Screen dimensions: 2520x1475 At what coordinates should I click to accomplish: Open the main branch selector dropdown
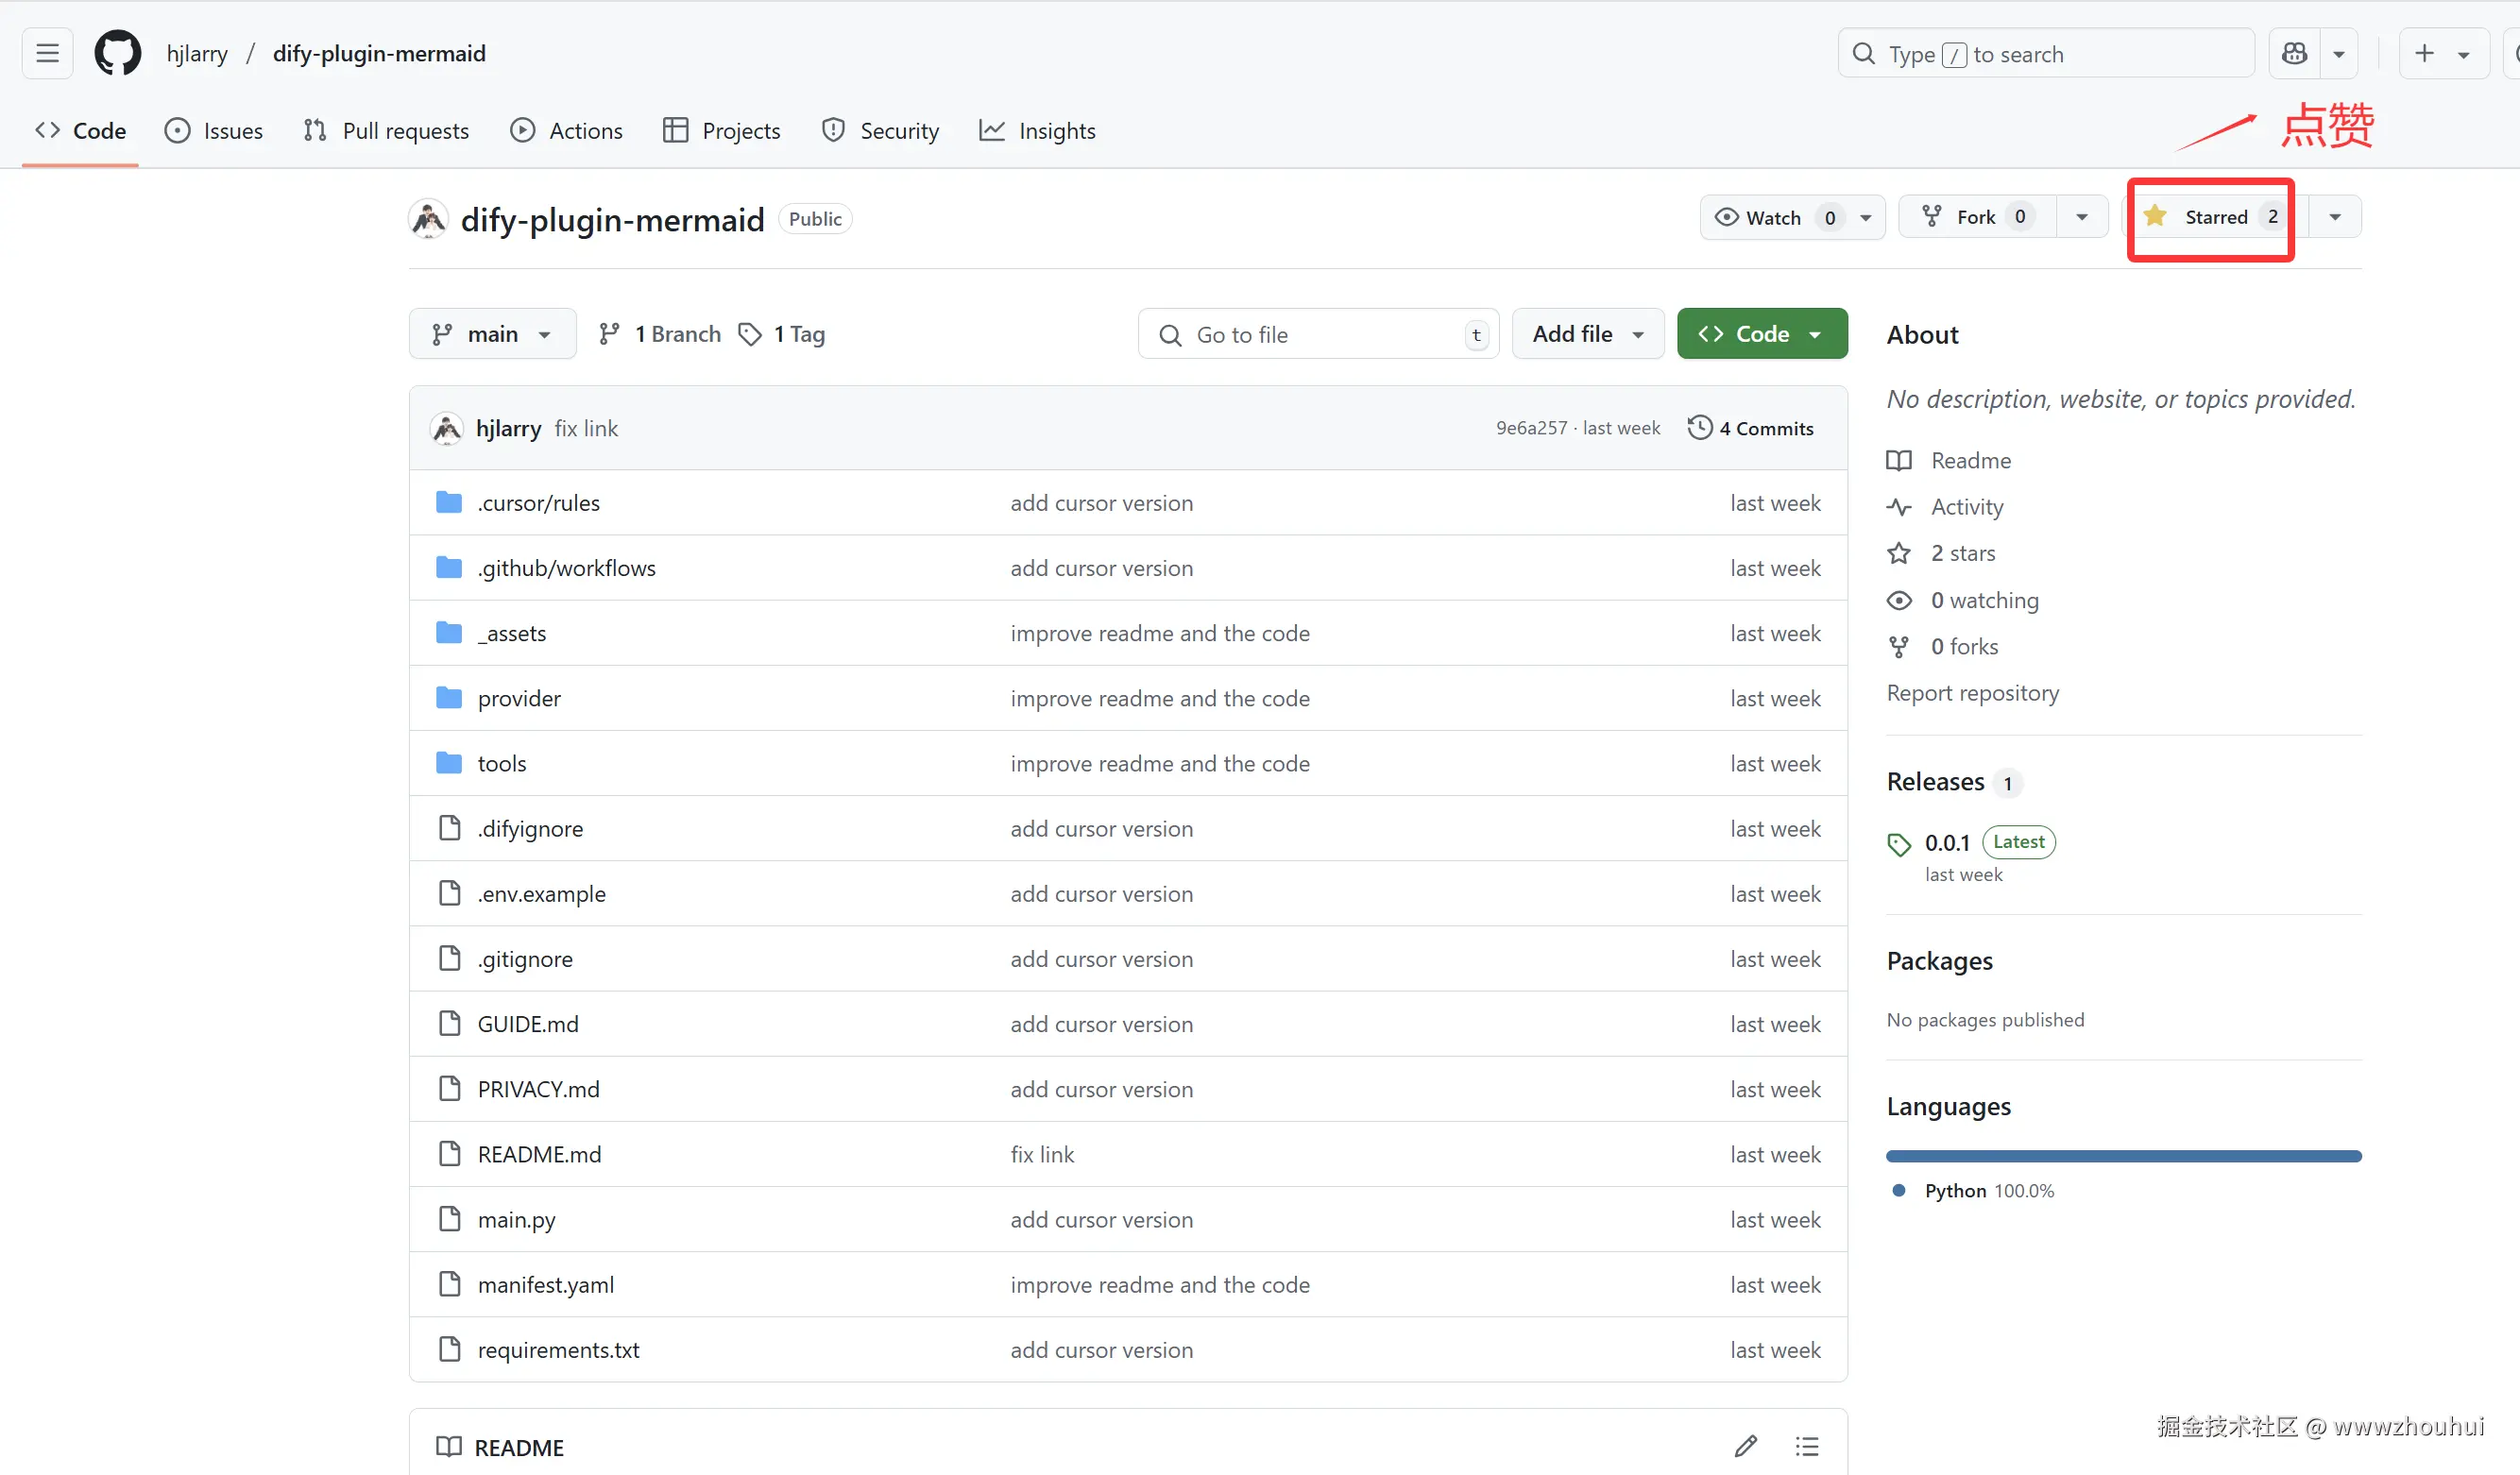492,334
